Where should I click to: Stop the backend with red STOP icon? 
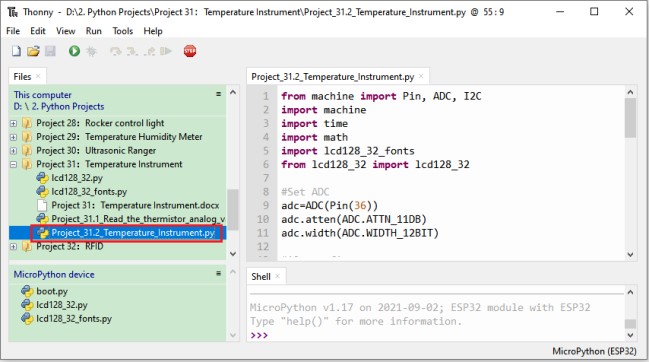pos(190,51)
